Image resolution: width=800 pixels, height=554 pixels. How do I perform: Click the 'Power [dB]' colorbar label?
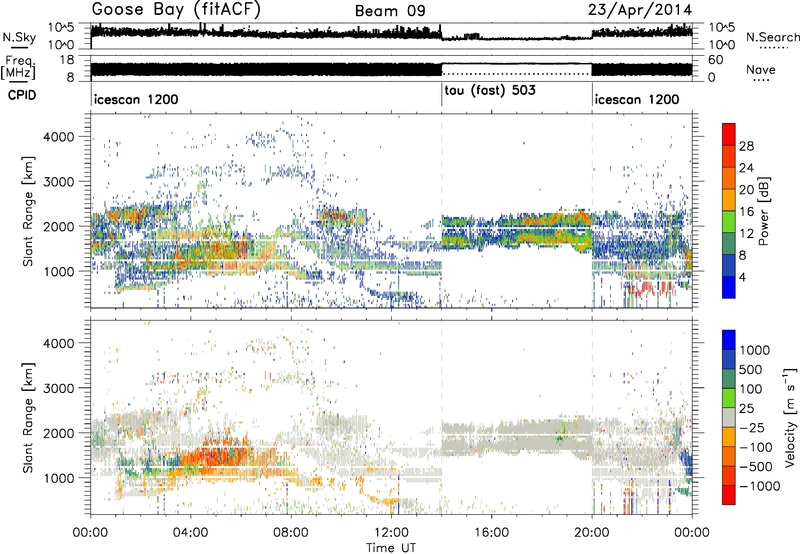763,211
